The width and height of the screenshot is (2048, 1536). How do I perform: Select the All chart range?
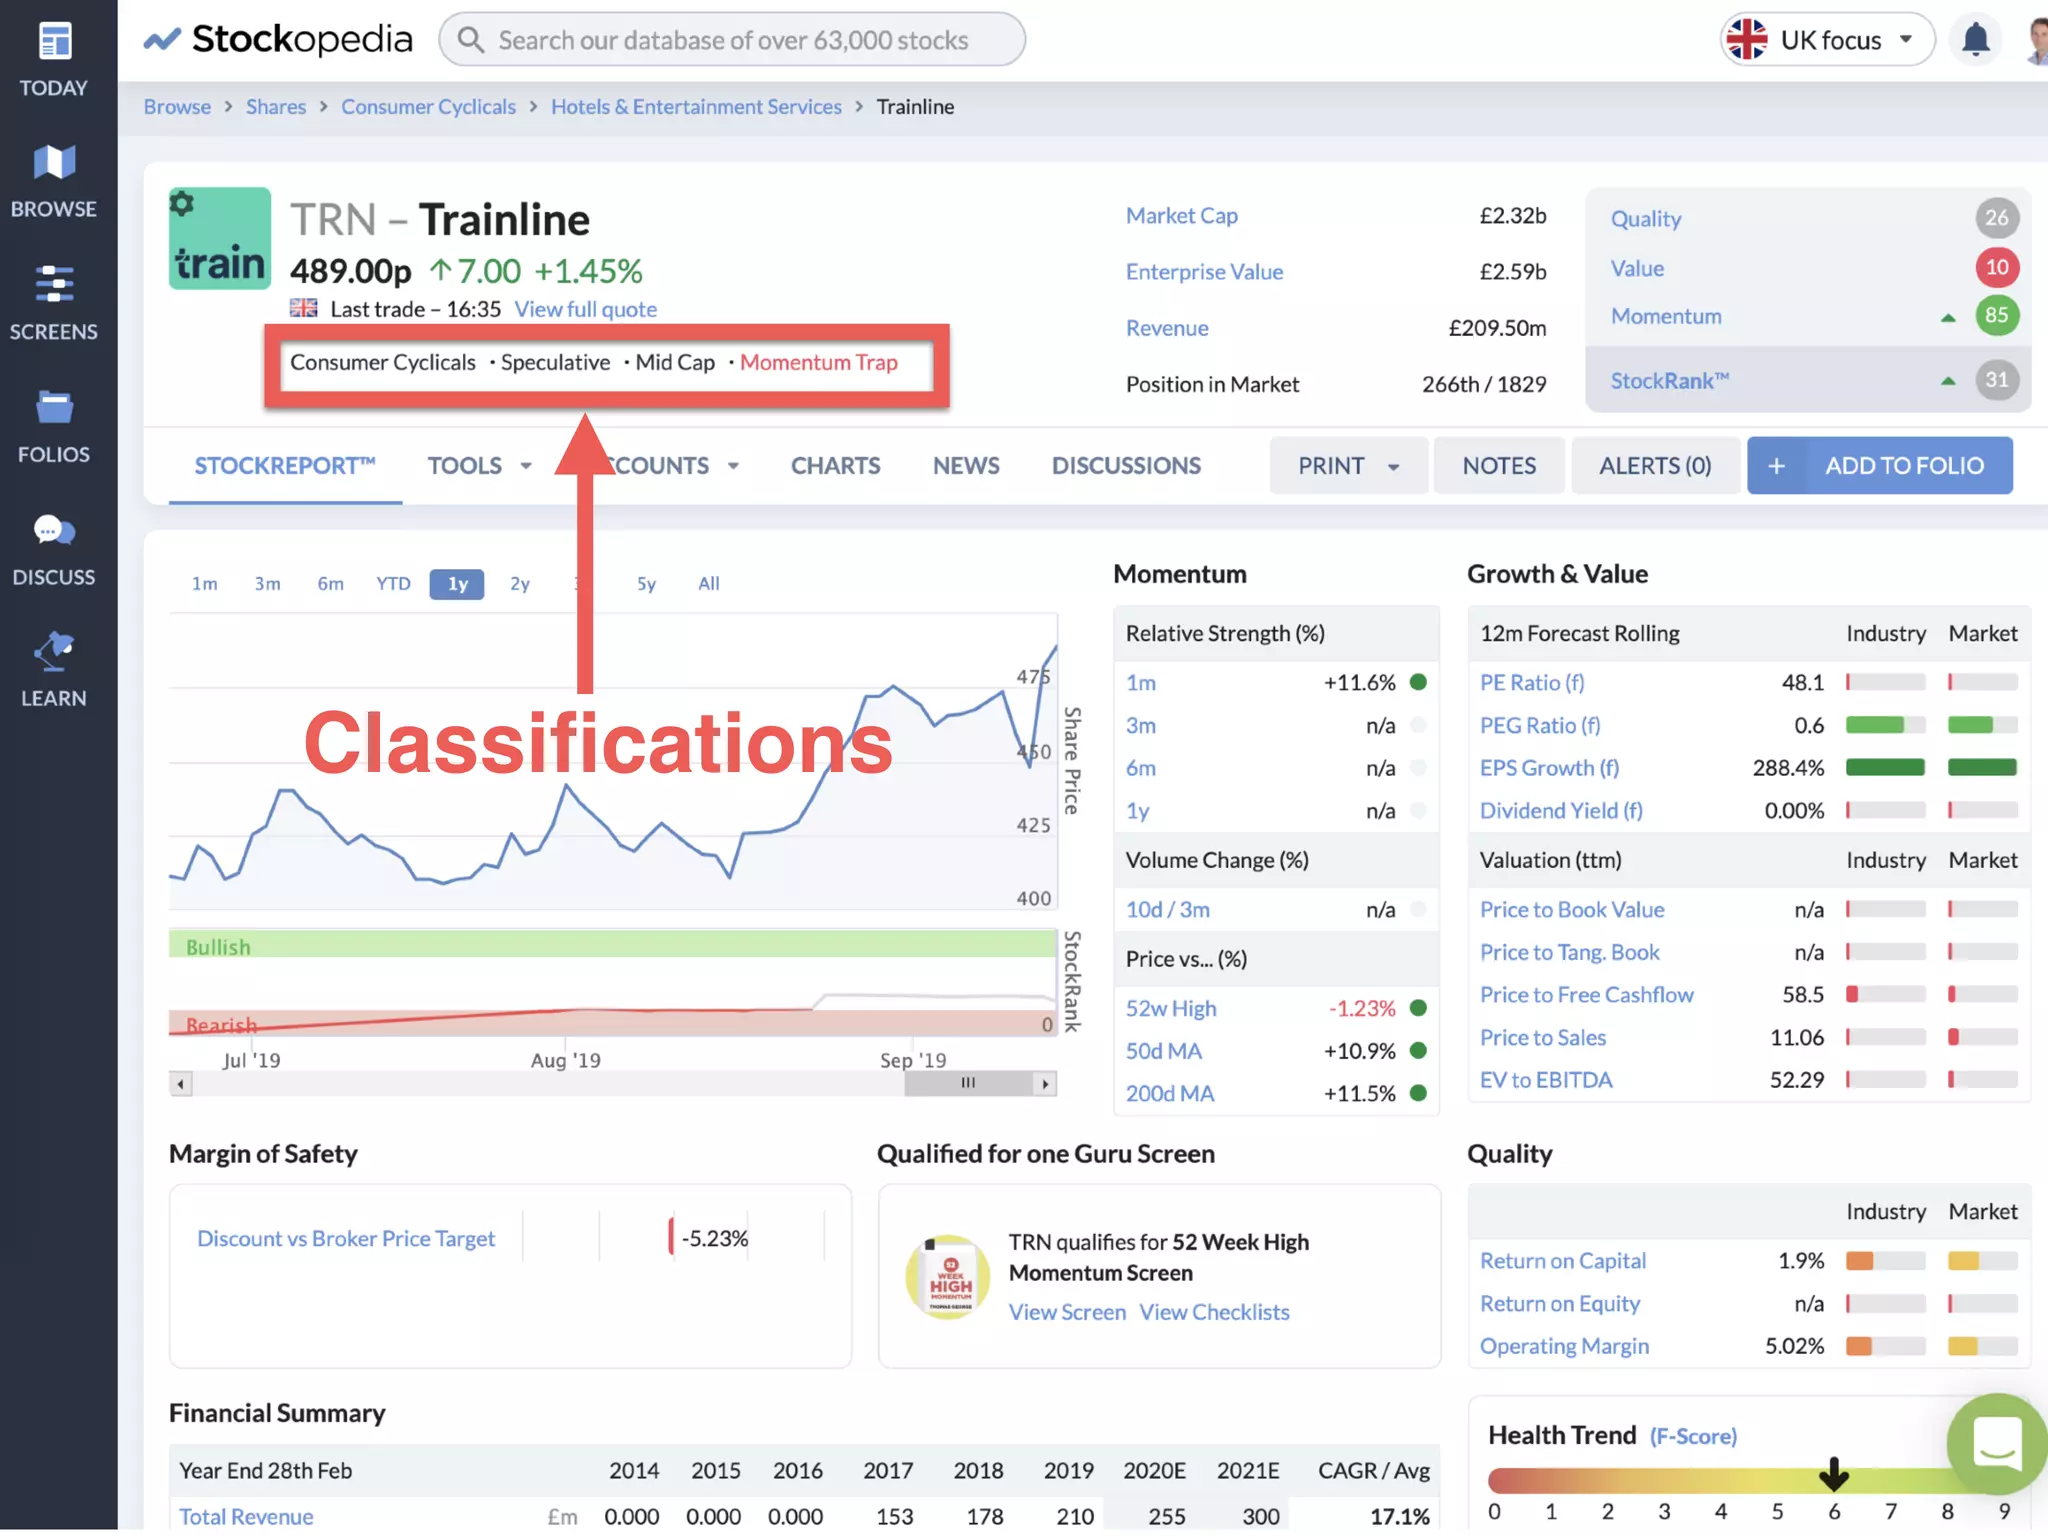pyautogui.click(x=708, y=584)
